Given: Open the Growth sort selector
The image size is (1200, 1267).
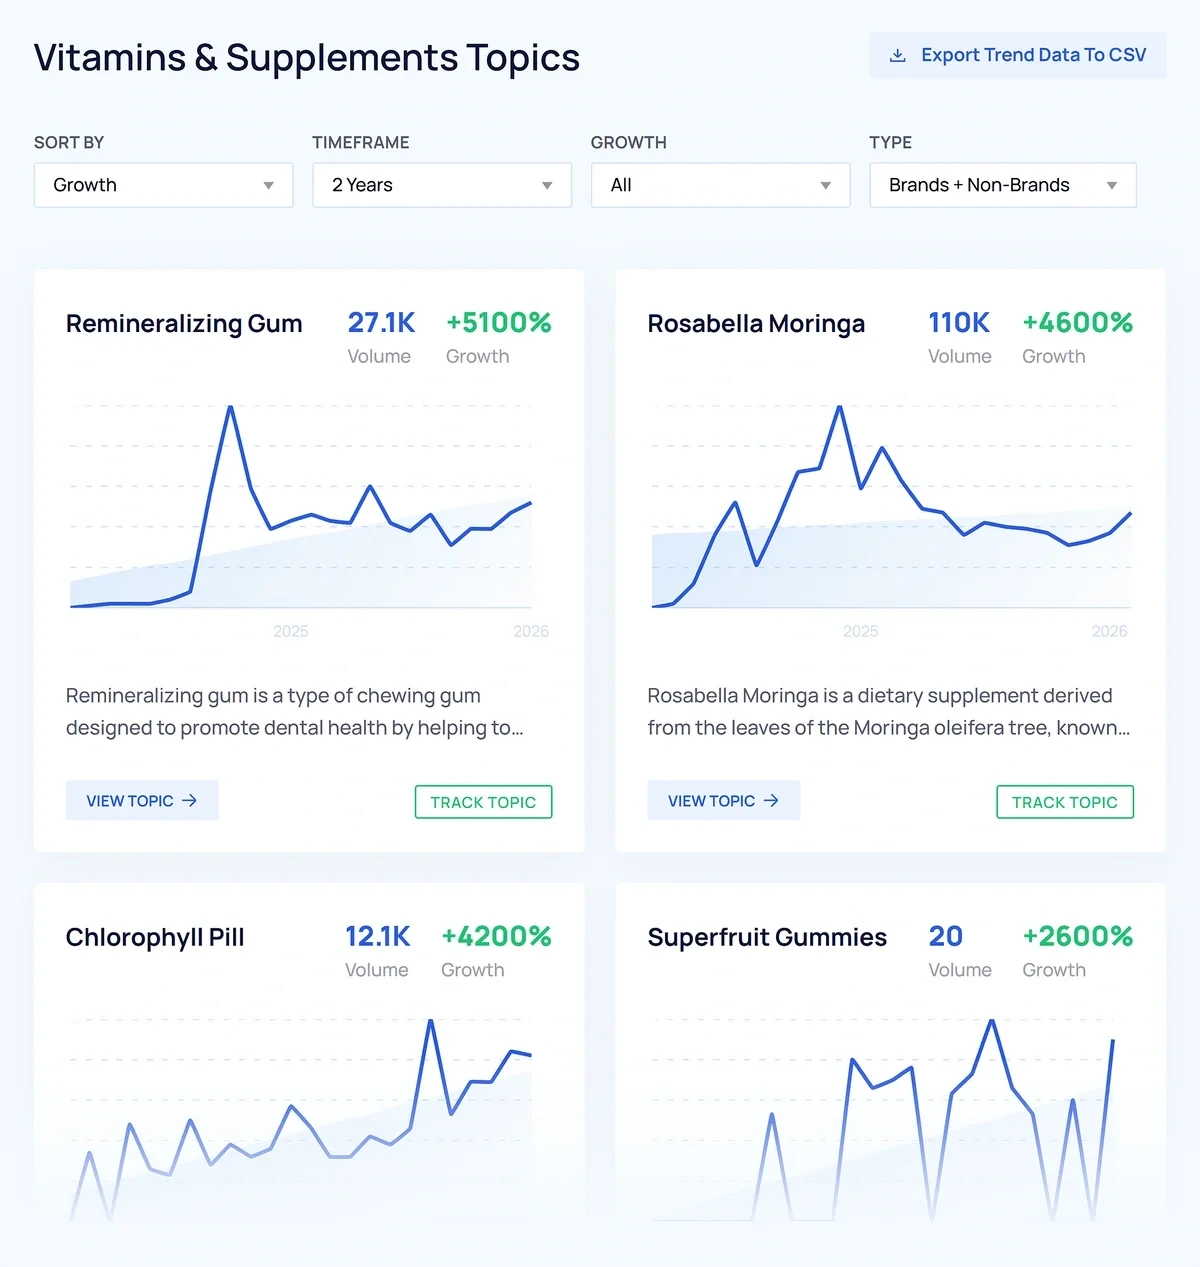Looking at the screenshot, I should 162,185.
